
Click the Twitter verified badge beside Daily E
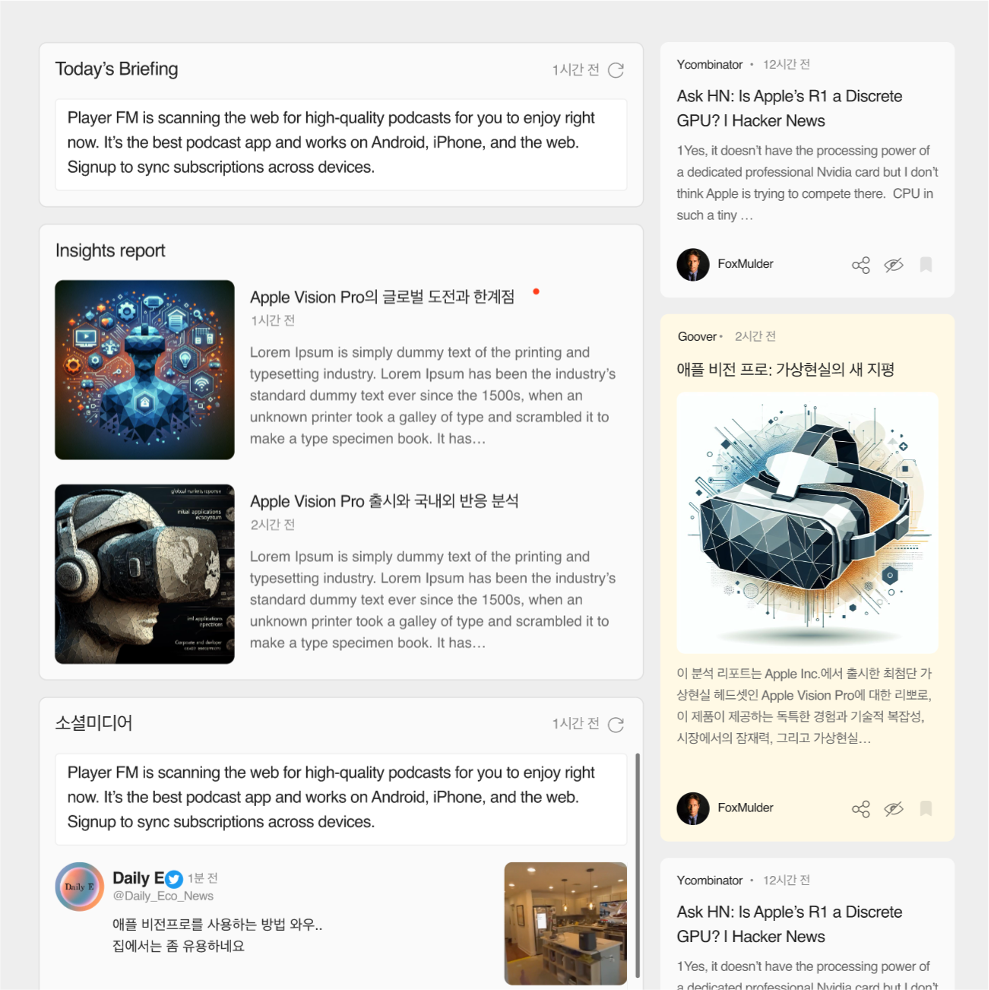(174, 879)
